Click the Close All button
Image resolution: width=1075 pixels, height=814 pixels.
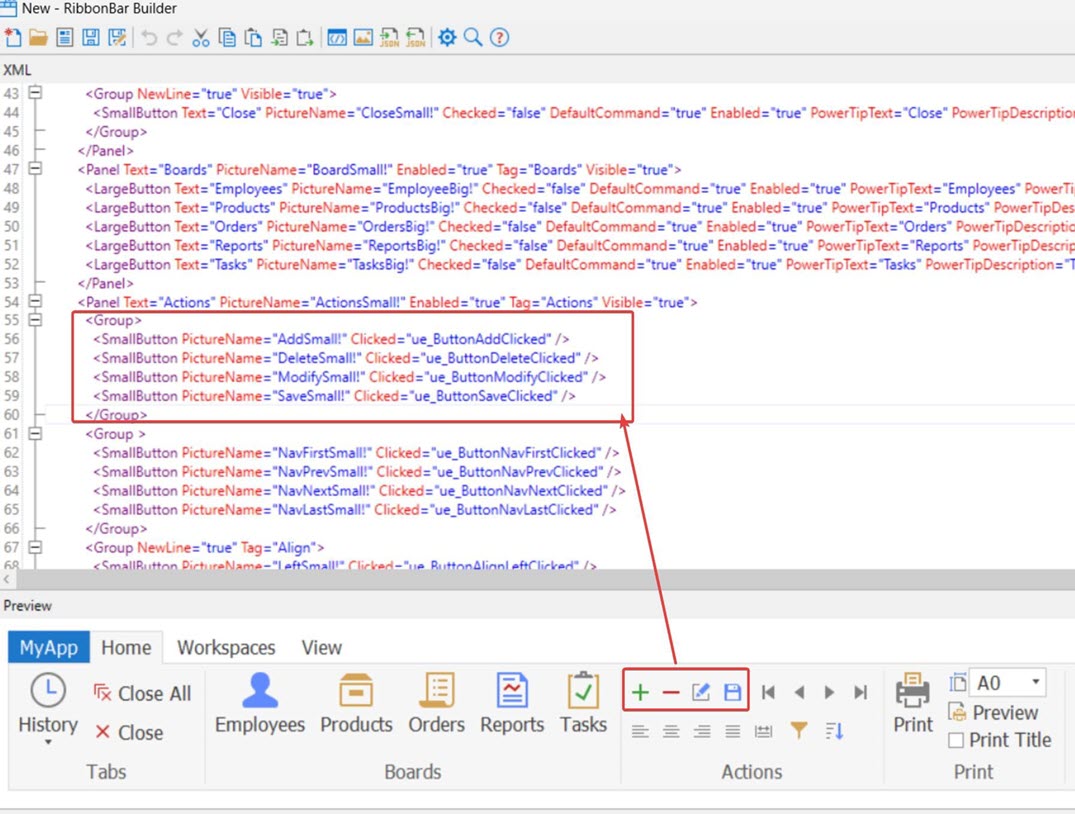pos(142,693)
